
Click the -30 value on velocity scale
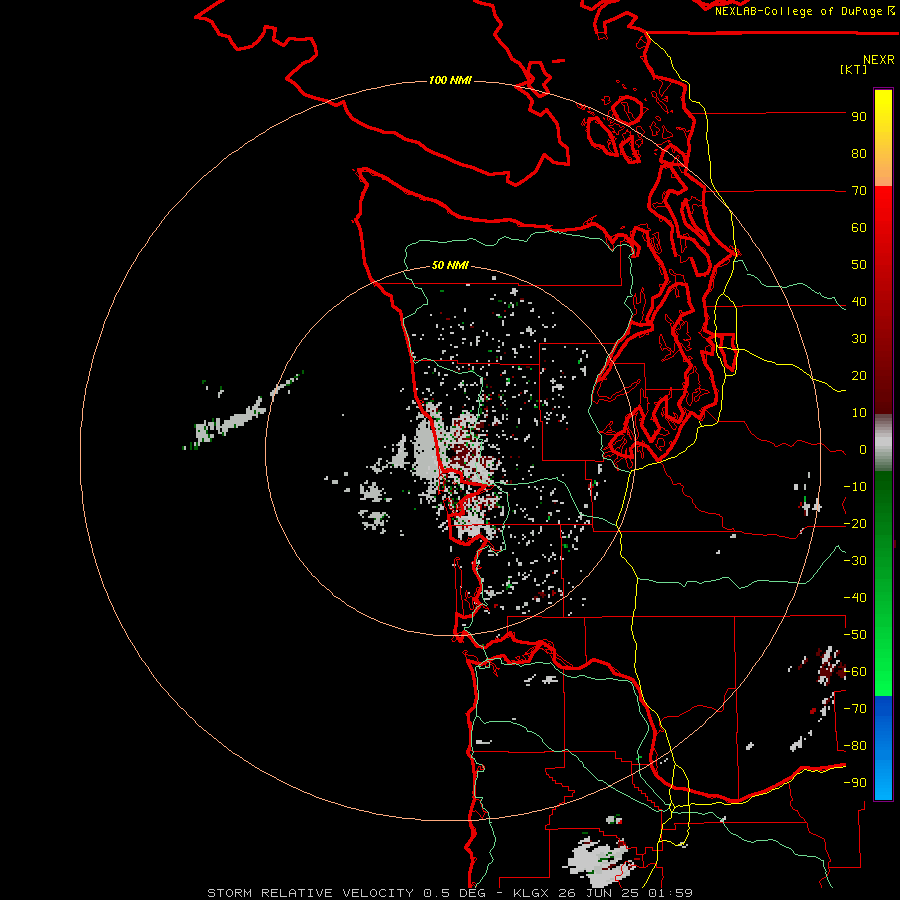855,561
